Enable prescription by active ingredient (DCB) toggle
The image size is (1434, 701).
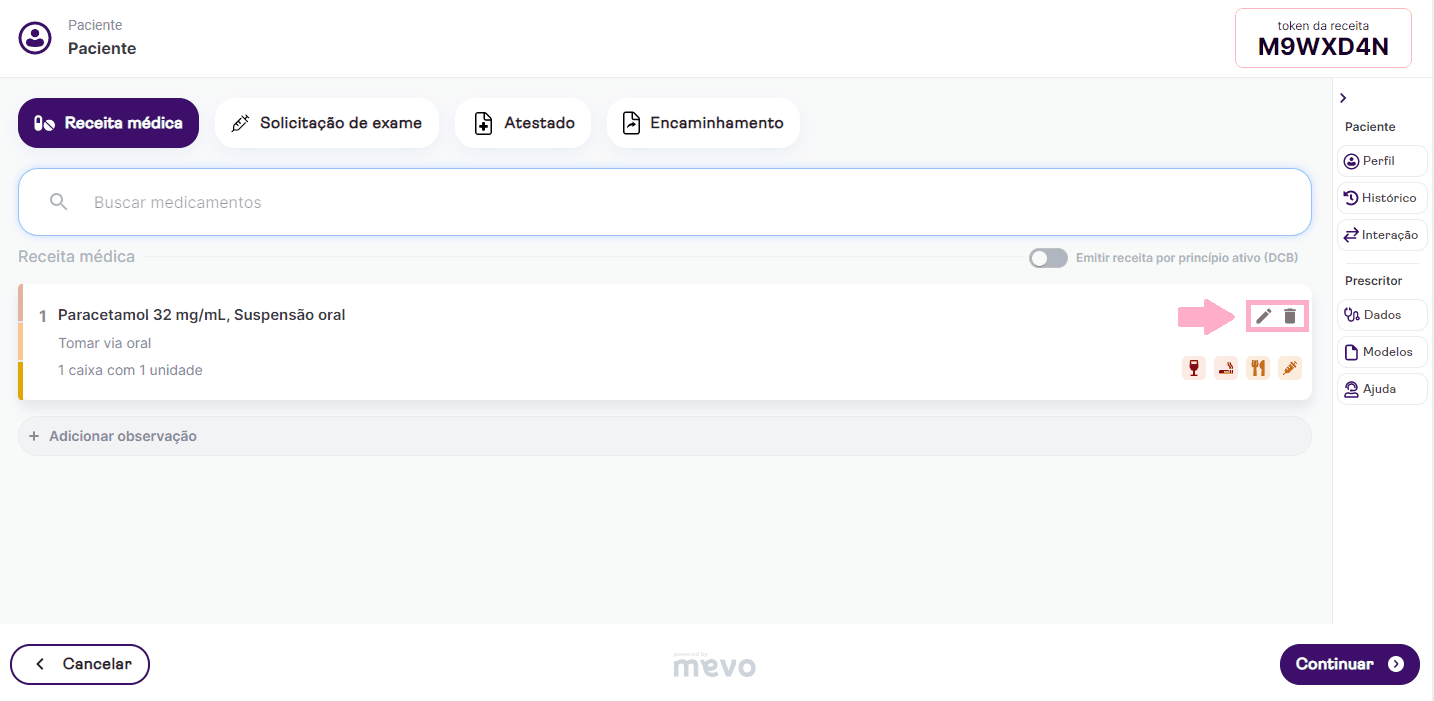tap(1048, 258)
